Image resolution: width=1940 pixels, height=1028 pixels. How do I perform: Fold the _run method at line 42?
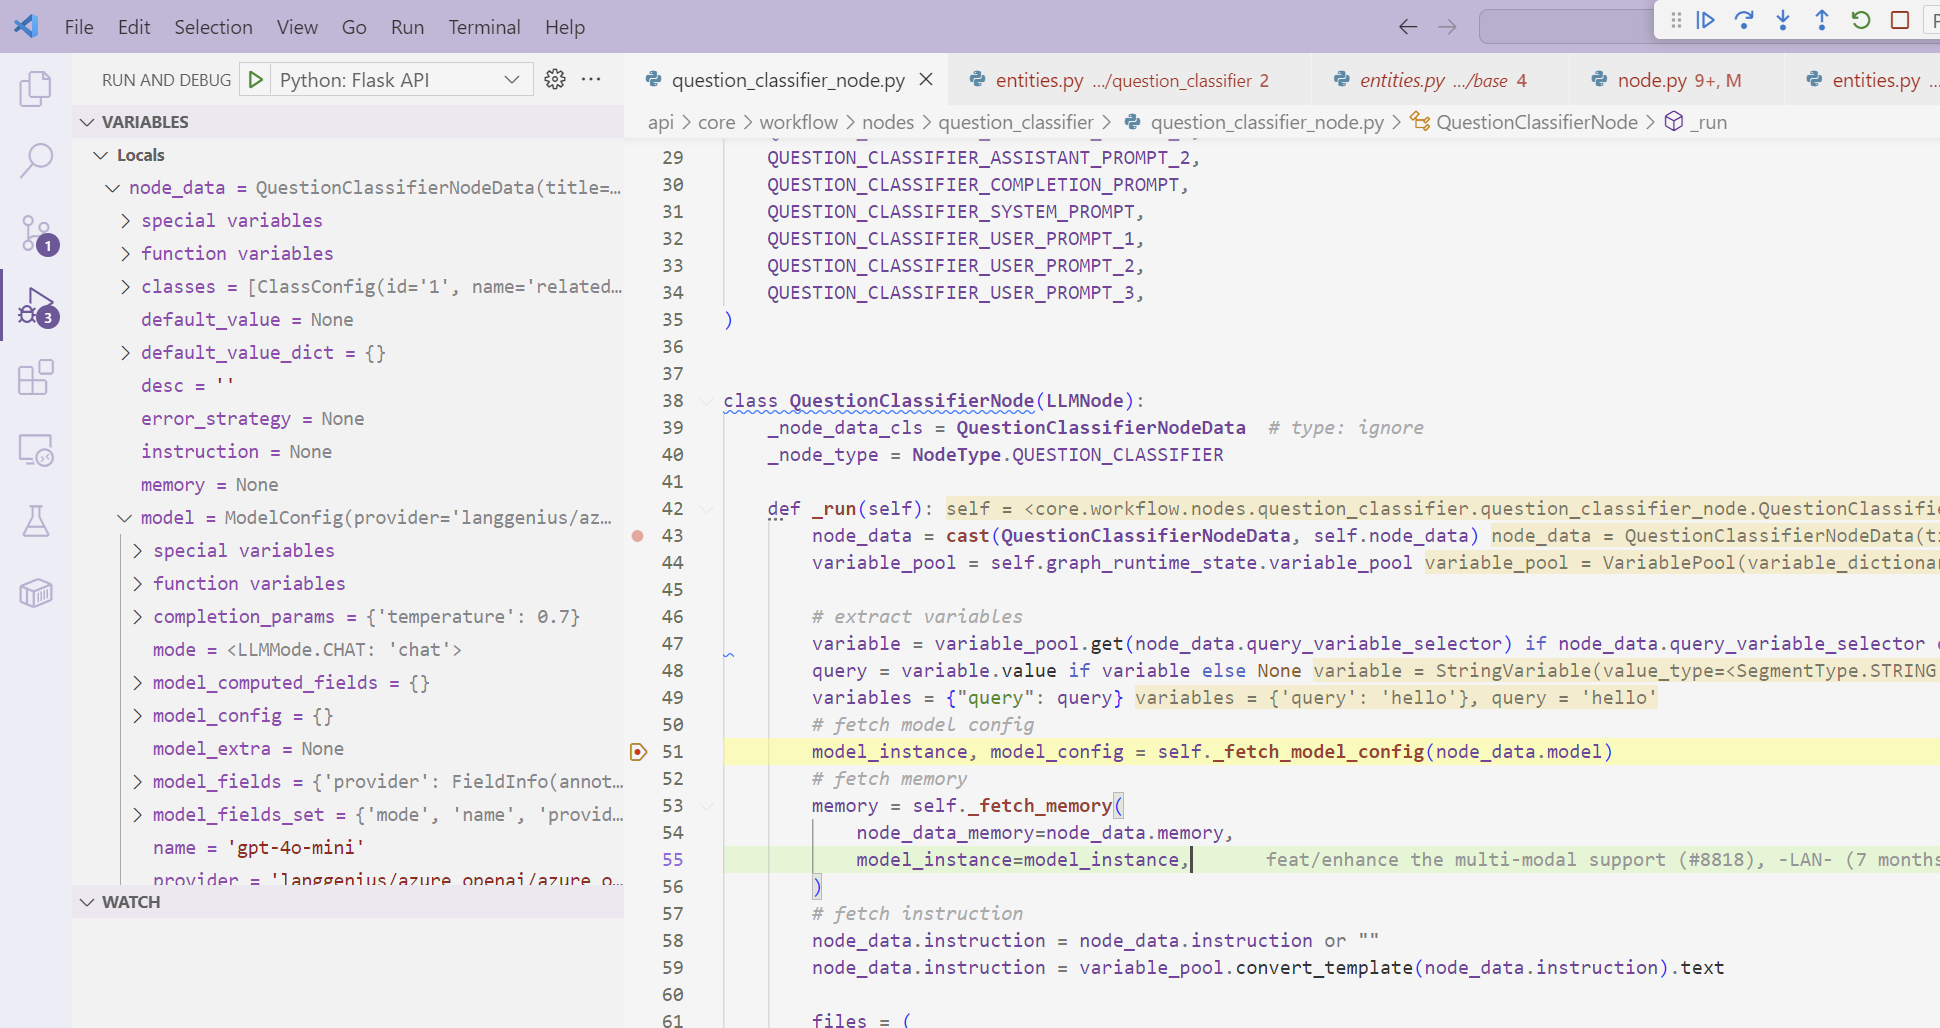[x=707, y=509]
